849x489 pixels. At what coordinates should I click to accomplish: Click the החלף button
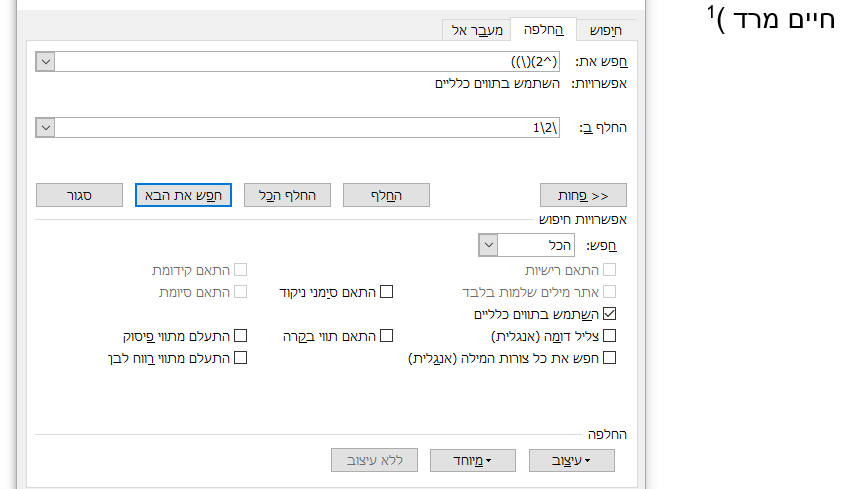pos(386,195)
